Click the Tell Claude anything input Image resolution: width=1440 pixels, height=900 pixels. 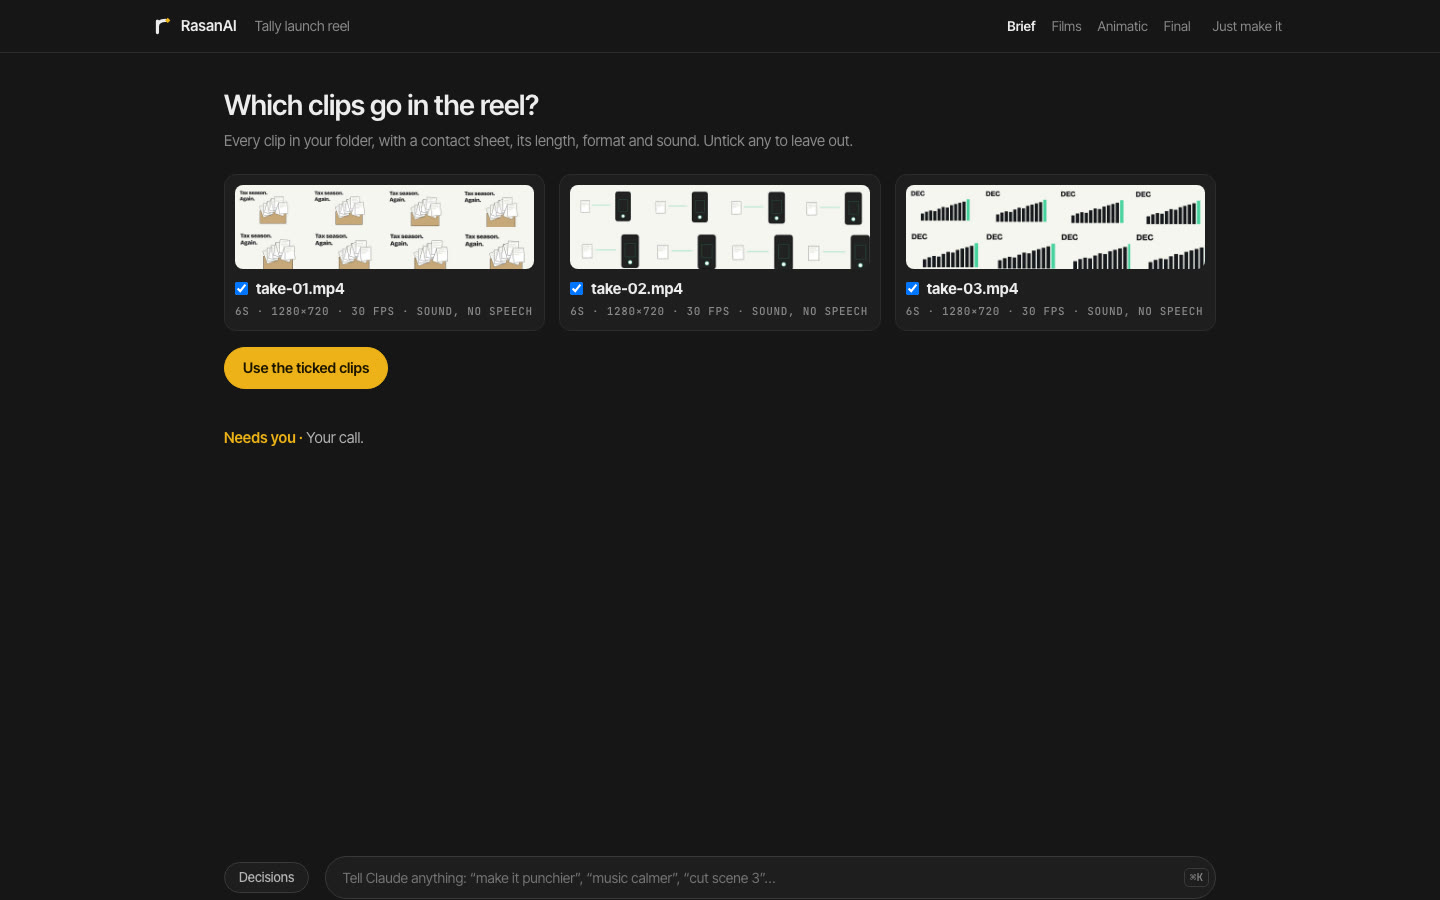tap(770, 877)
